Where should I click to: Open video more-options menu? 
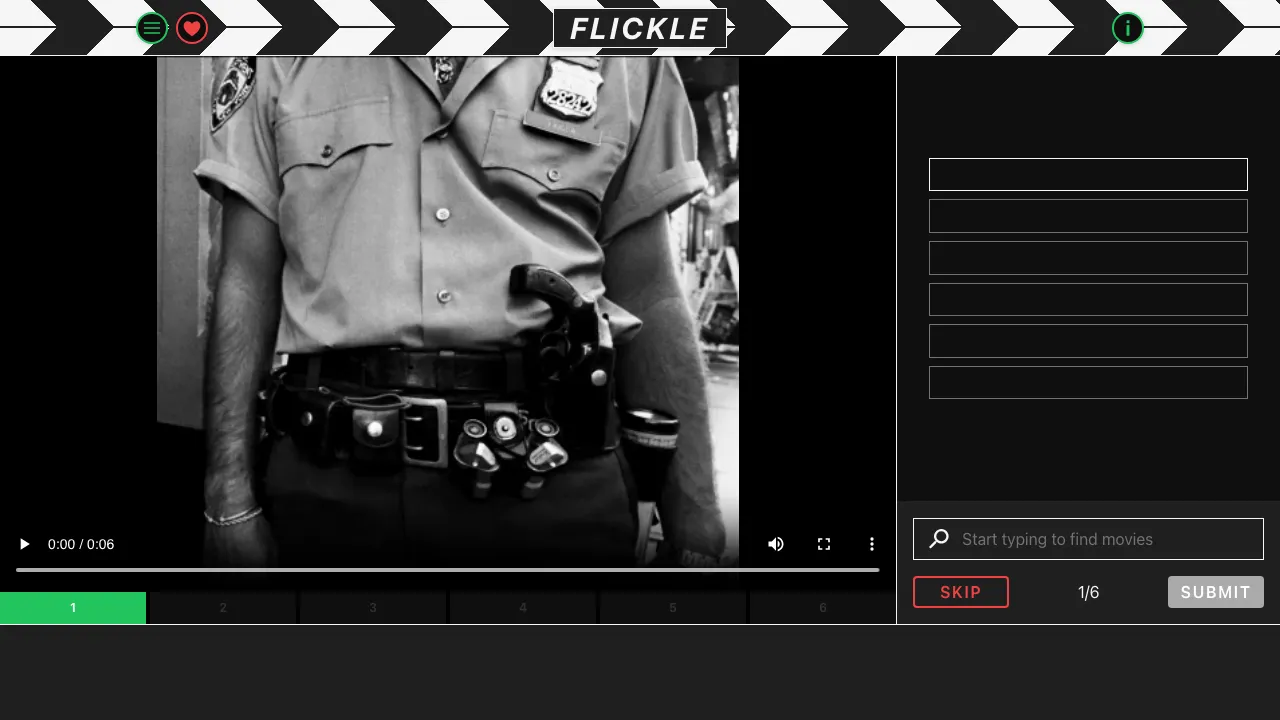coord(872,544)
